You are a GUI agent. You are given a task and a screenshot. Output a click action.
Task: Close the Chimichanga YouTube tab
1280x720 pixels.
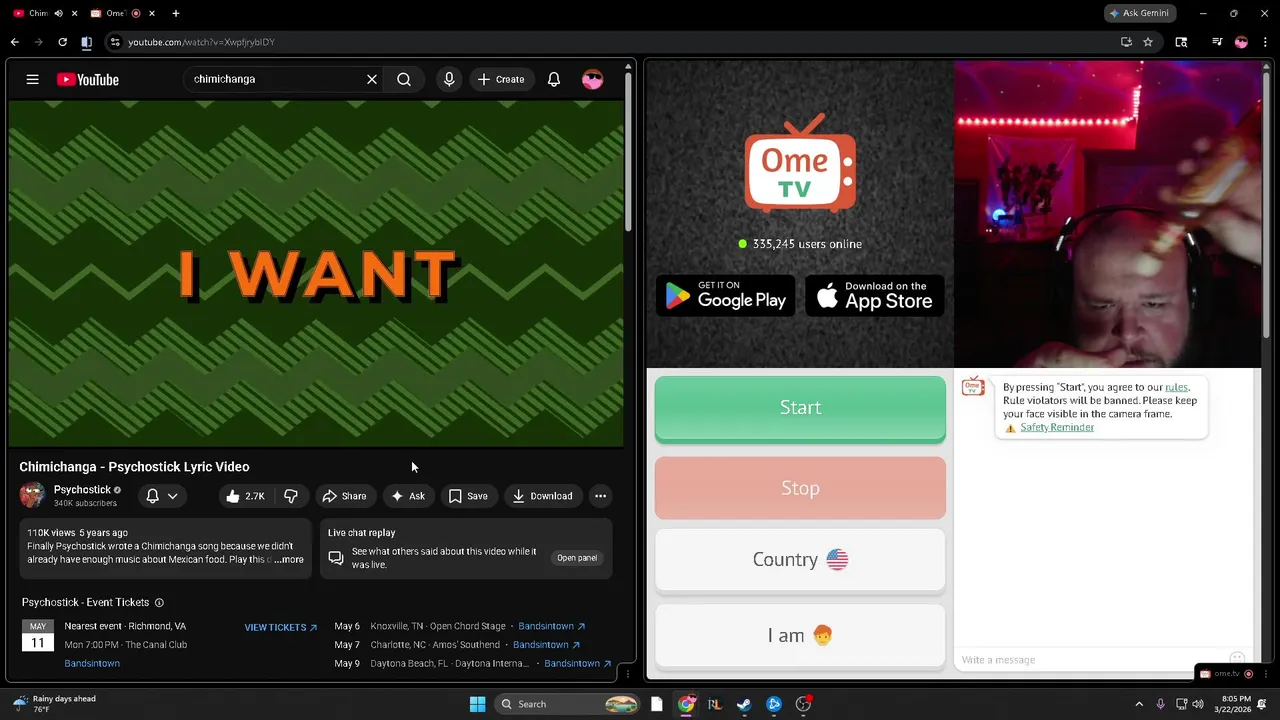[75, 13]
